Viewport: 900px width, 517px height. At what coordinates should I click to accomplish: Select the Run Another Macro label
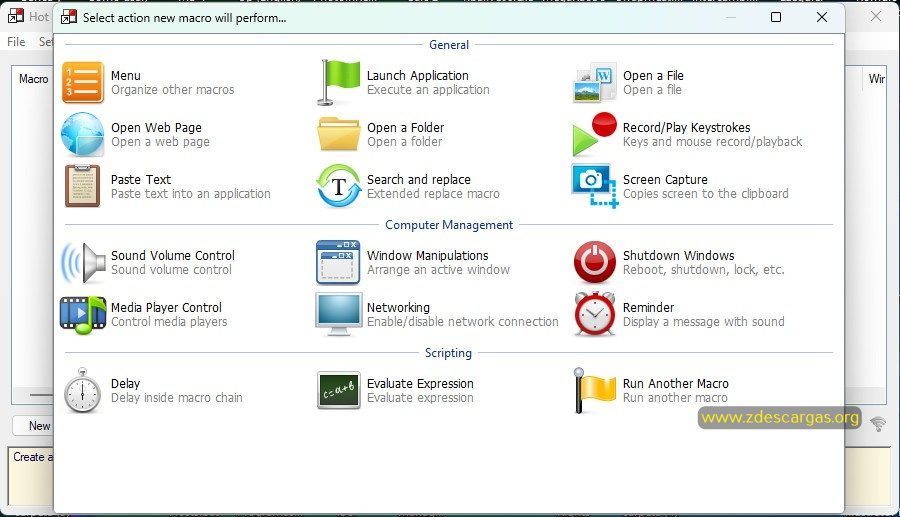click(676, 384)
